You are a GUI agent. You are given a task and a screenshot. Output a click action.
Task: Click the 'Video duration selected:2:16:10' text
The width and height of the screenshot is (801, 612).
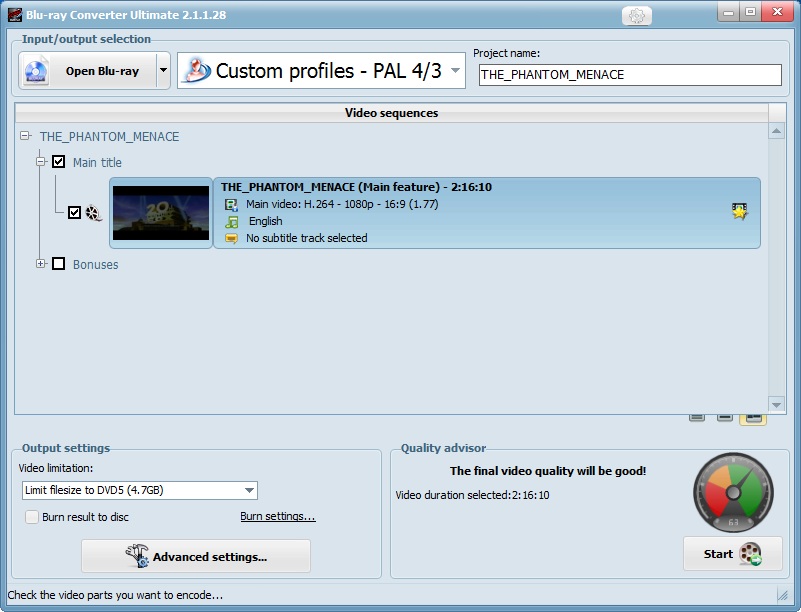(x=472, y=495)
